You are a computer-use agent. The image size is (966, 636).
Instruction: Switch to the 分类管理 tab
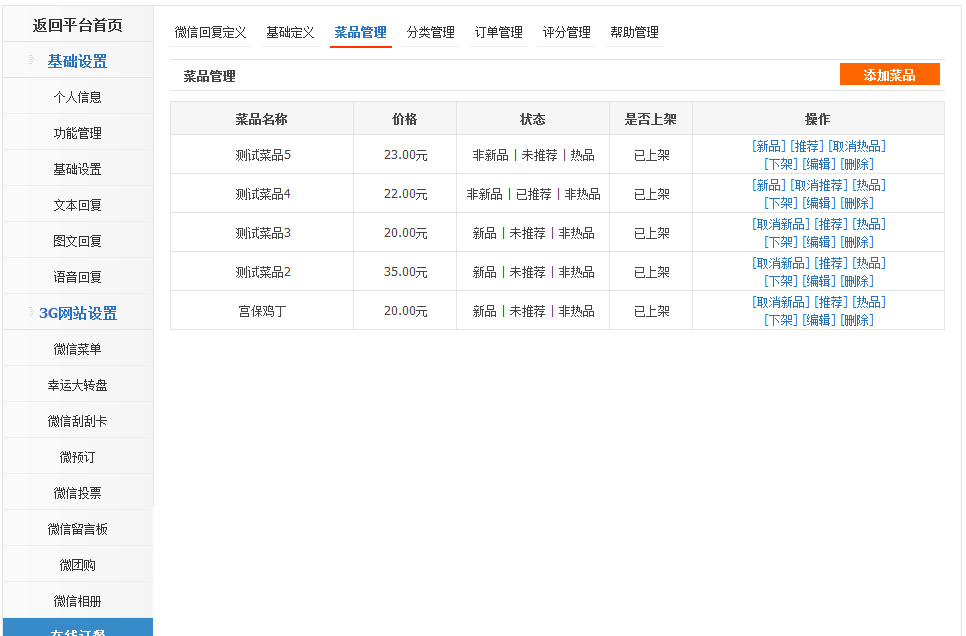click(x=430, y=32)
